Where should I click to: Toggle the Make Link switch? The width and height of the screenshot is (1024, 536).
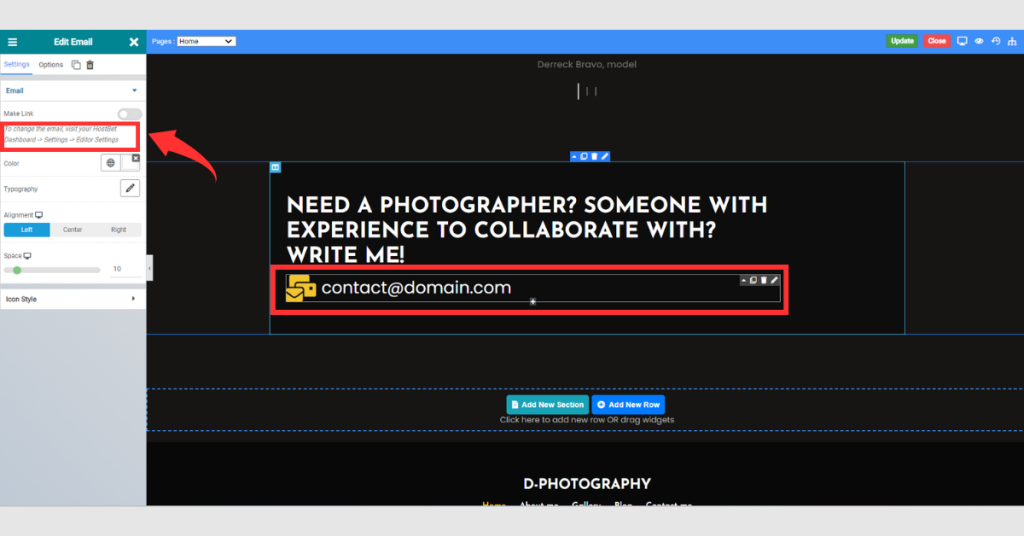129,114
